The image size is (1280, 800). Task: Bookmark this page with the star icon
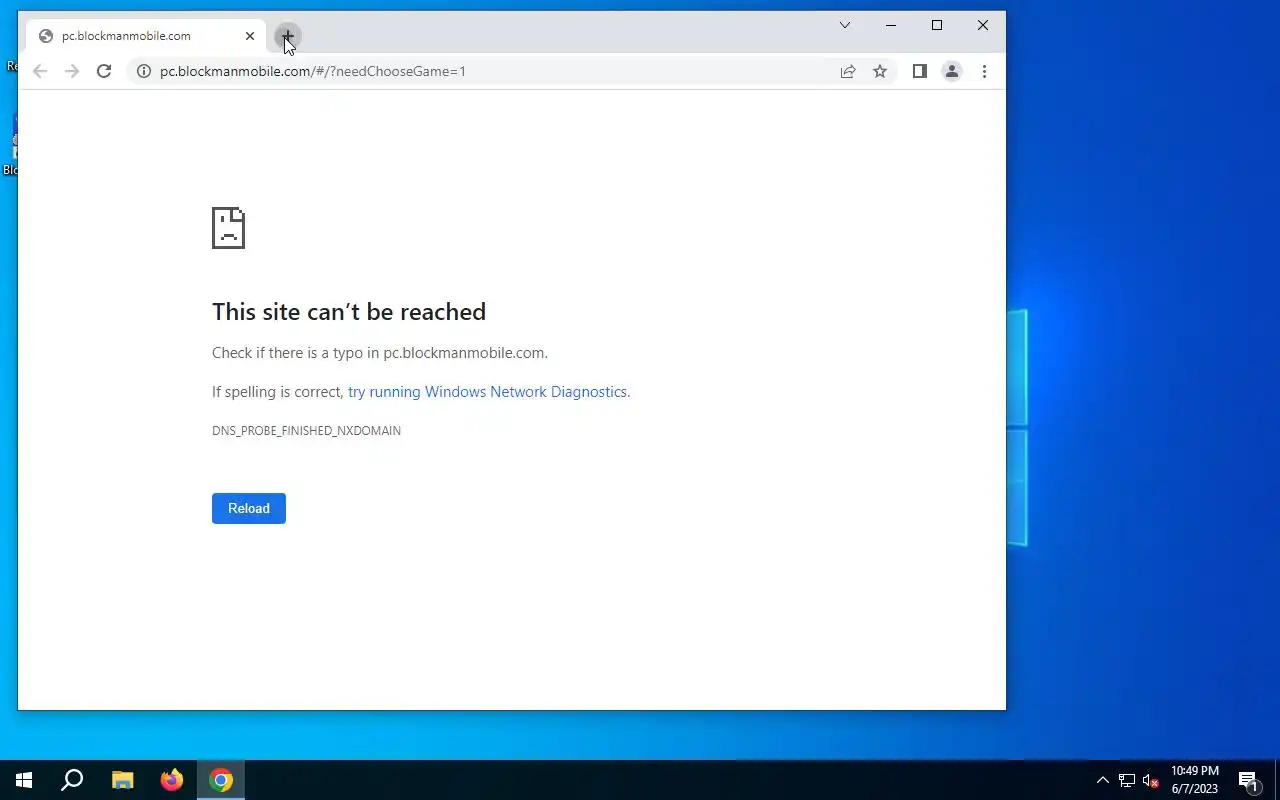(880, 71)
